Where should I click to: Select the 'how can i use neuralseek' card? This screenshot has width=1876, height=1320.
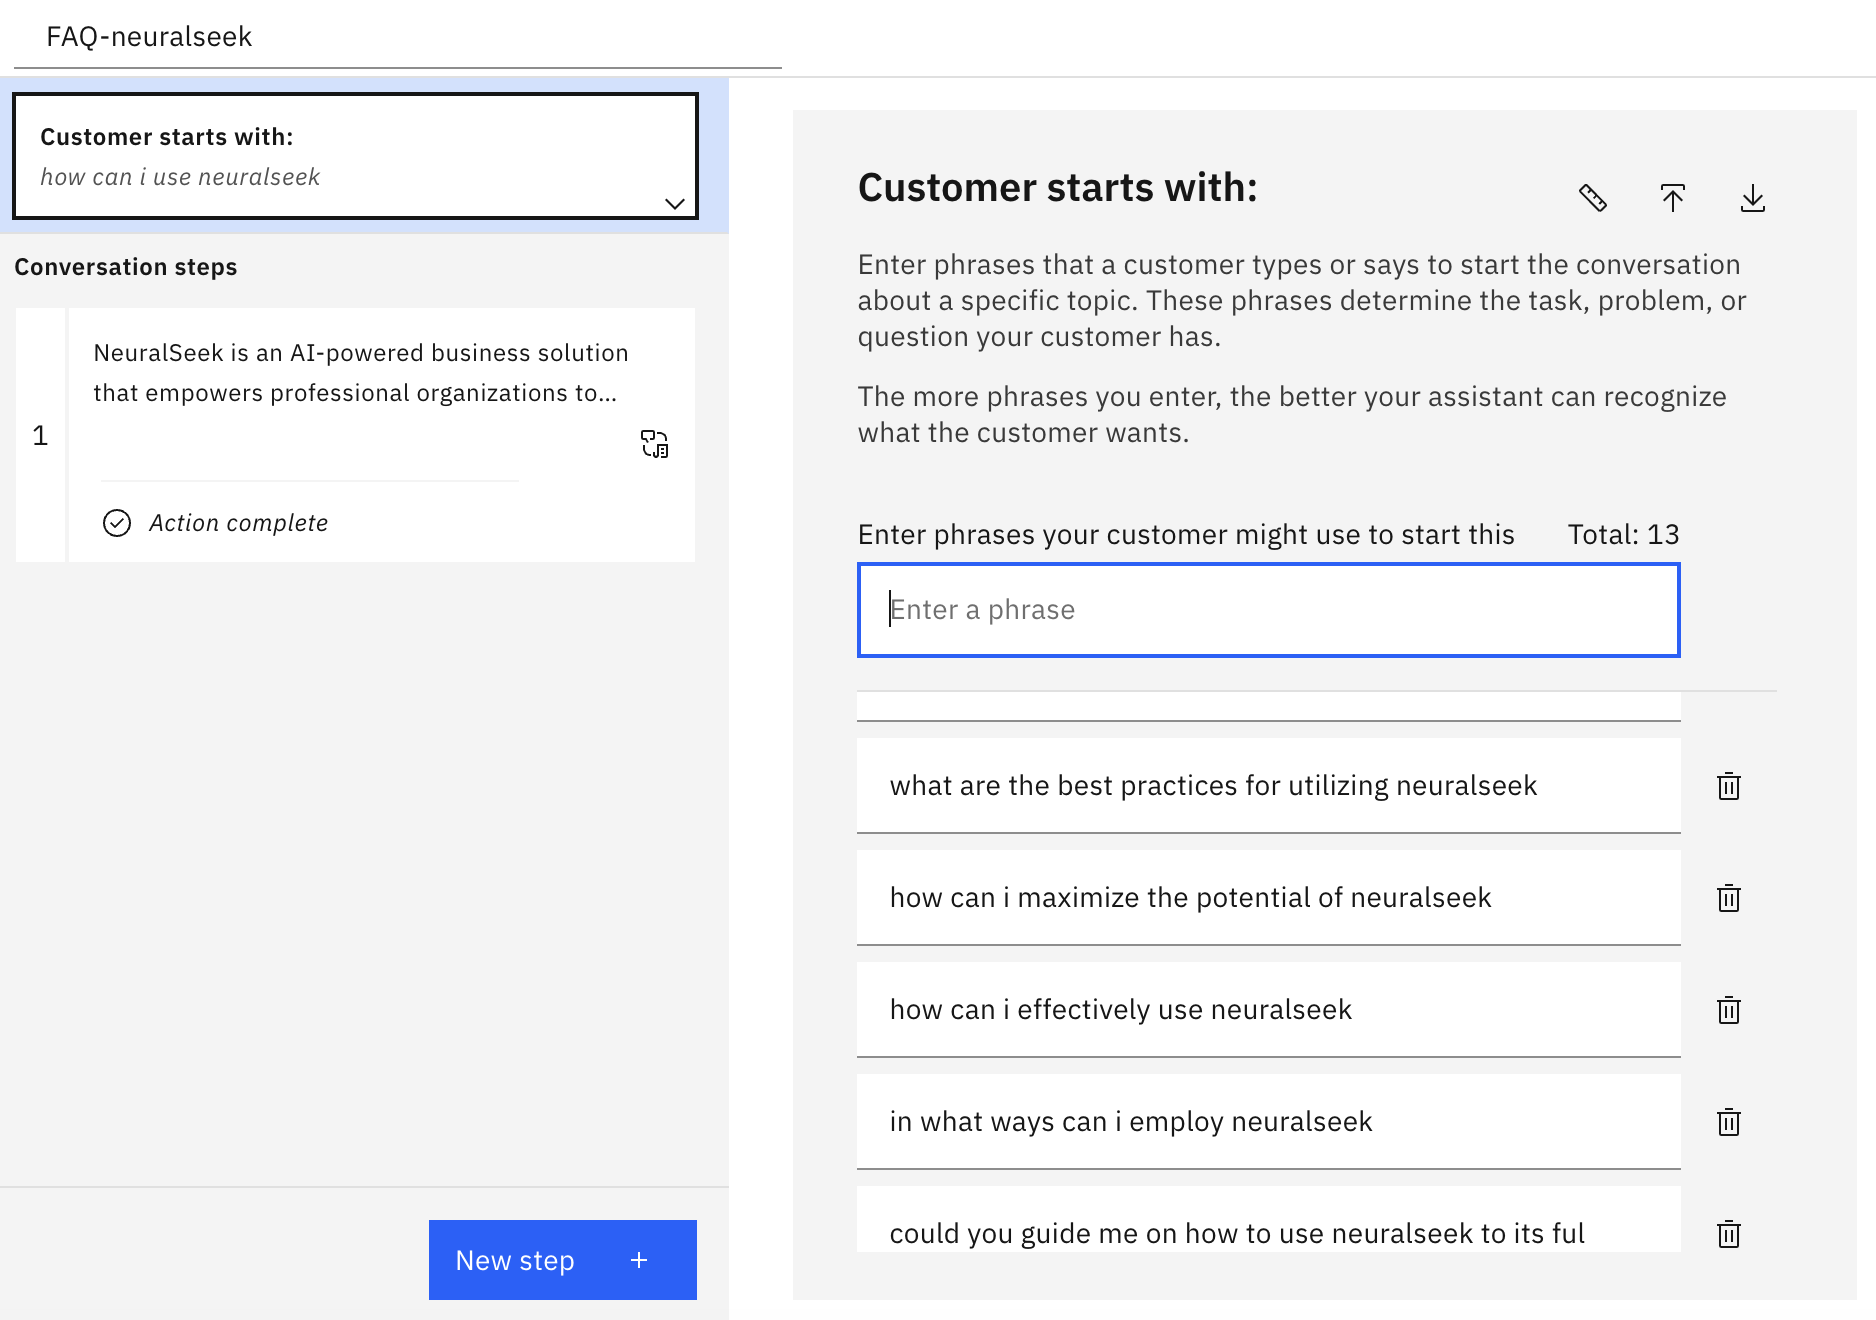(x=355, y=156)
